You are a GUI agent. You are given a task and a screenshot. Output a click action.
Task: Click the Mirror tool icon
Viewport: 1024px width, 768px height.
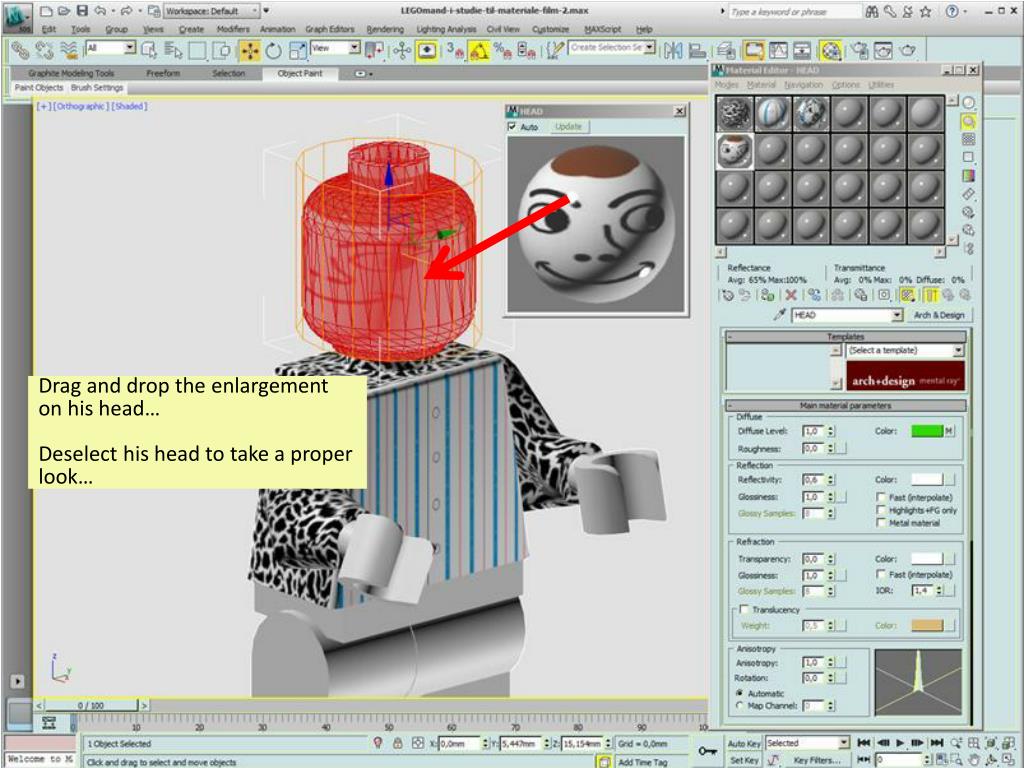click(673, 51)
